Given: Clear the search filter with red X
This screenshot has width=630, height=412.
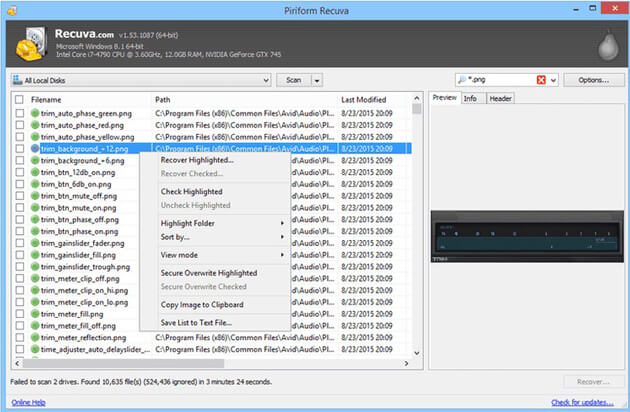Looking at the screenshot, I should (x=541, y=80).
